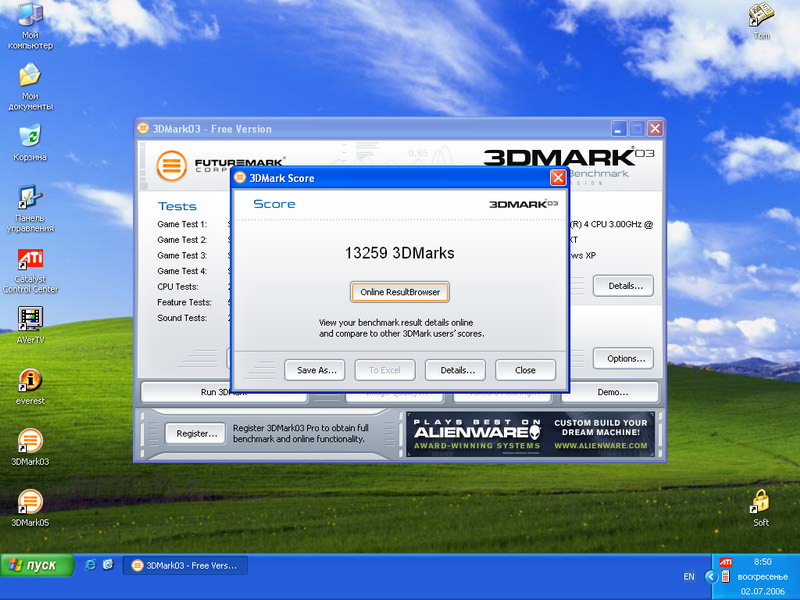Click the Alienware advertisement banner
Screen dimensions: 800x600
tap(530, 434)
